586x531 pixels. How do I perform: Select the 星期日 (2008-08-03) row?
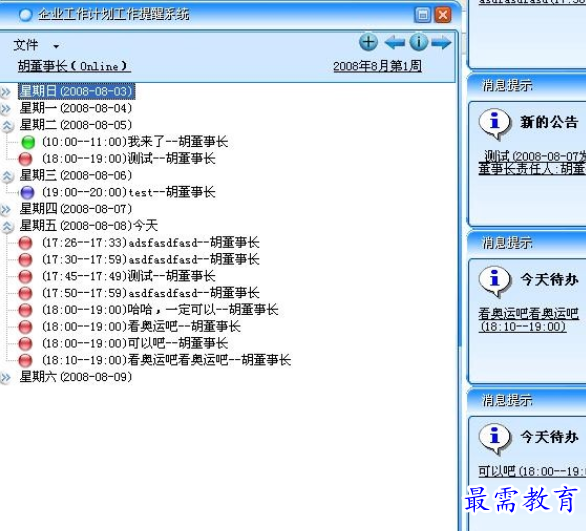click(76, 91)
